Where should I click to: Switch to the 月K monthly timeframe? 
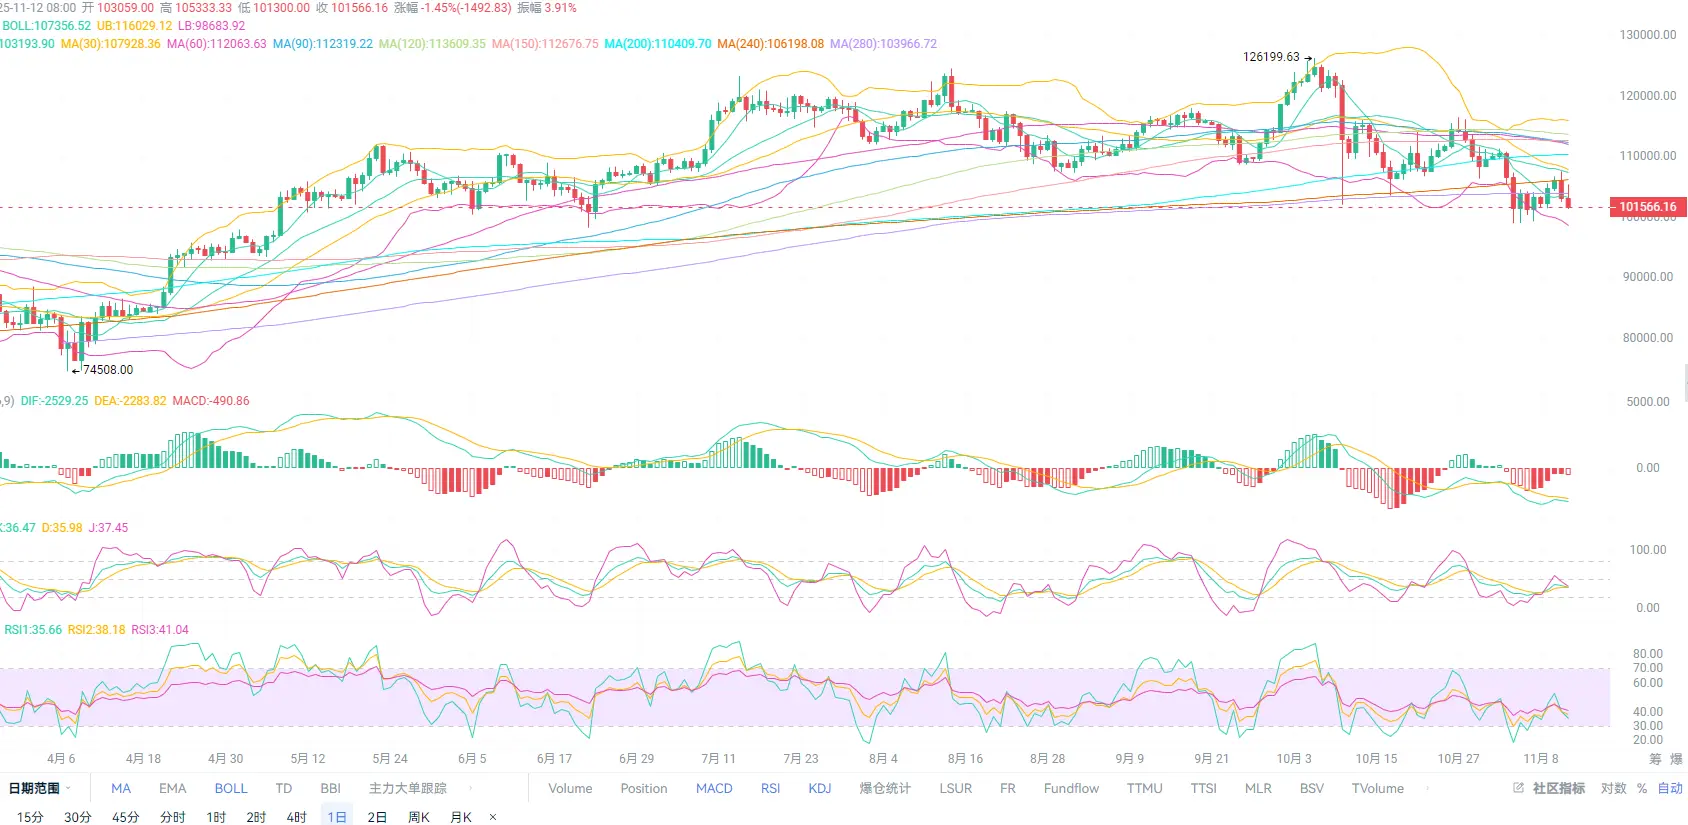(461, 817)
